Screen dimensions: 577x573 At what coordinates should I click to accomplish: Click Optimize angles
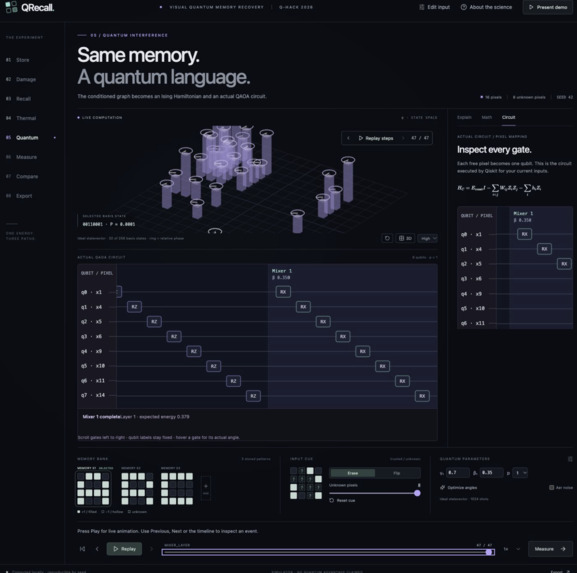[459, 487]
